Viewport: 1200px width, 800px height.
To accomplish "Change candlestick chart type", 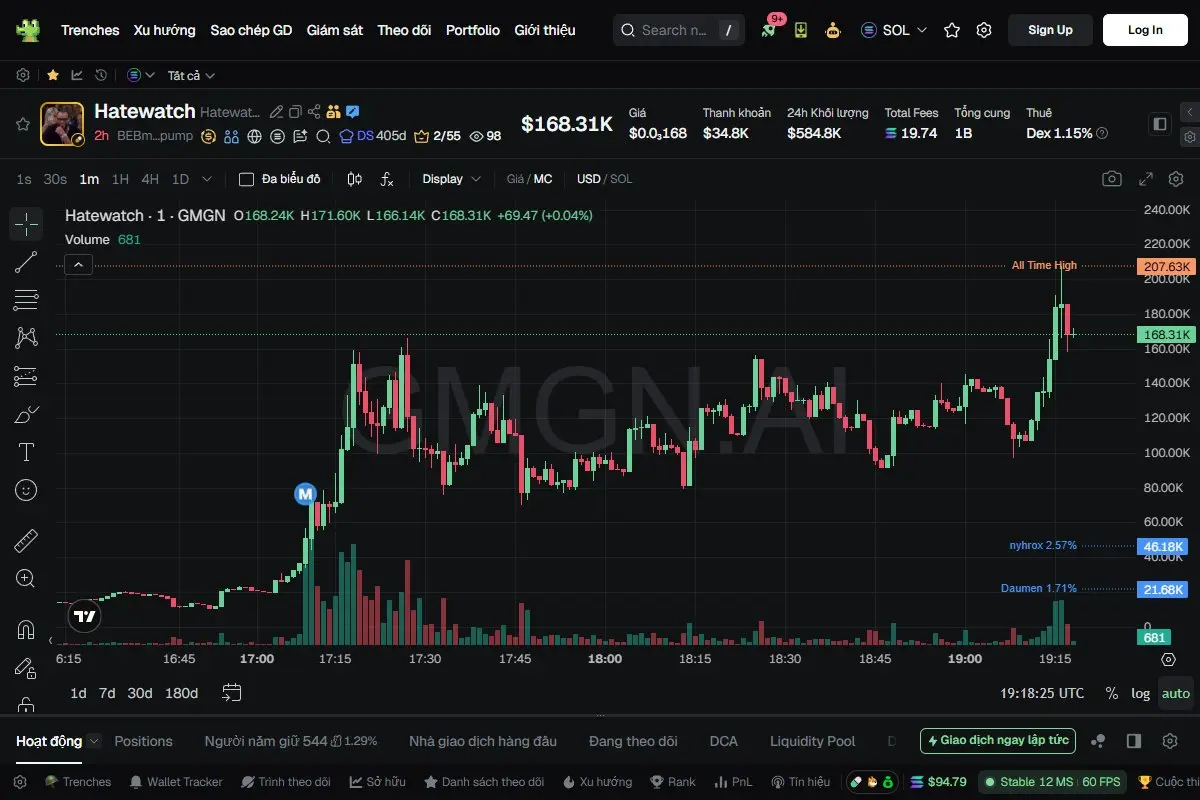I will coord(354,179).
